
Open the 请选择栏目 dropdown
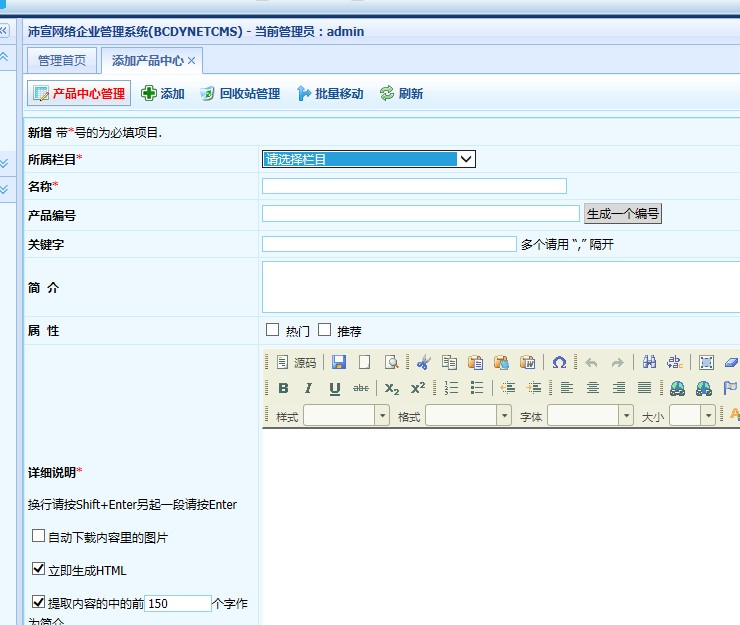pos(368,159)
